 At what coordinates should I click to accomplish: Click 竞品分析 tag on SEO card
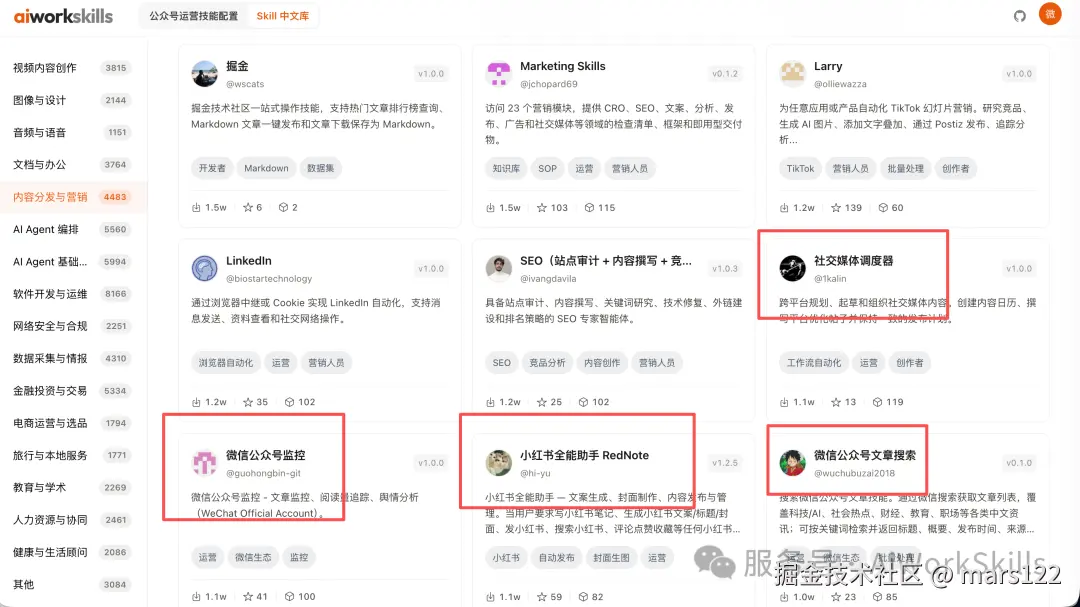pos(548,362)
